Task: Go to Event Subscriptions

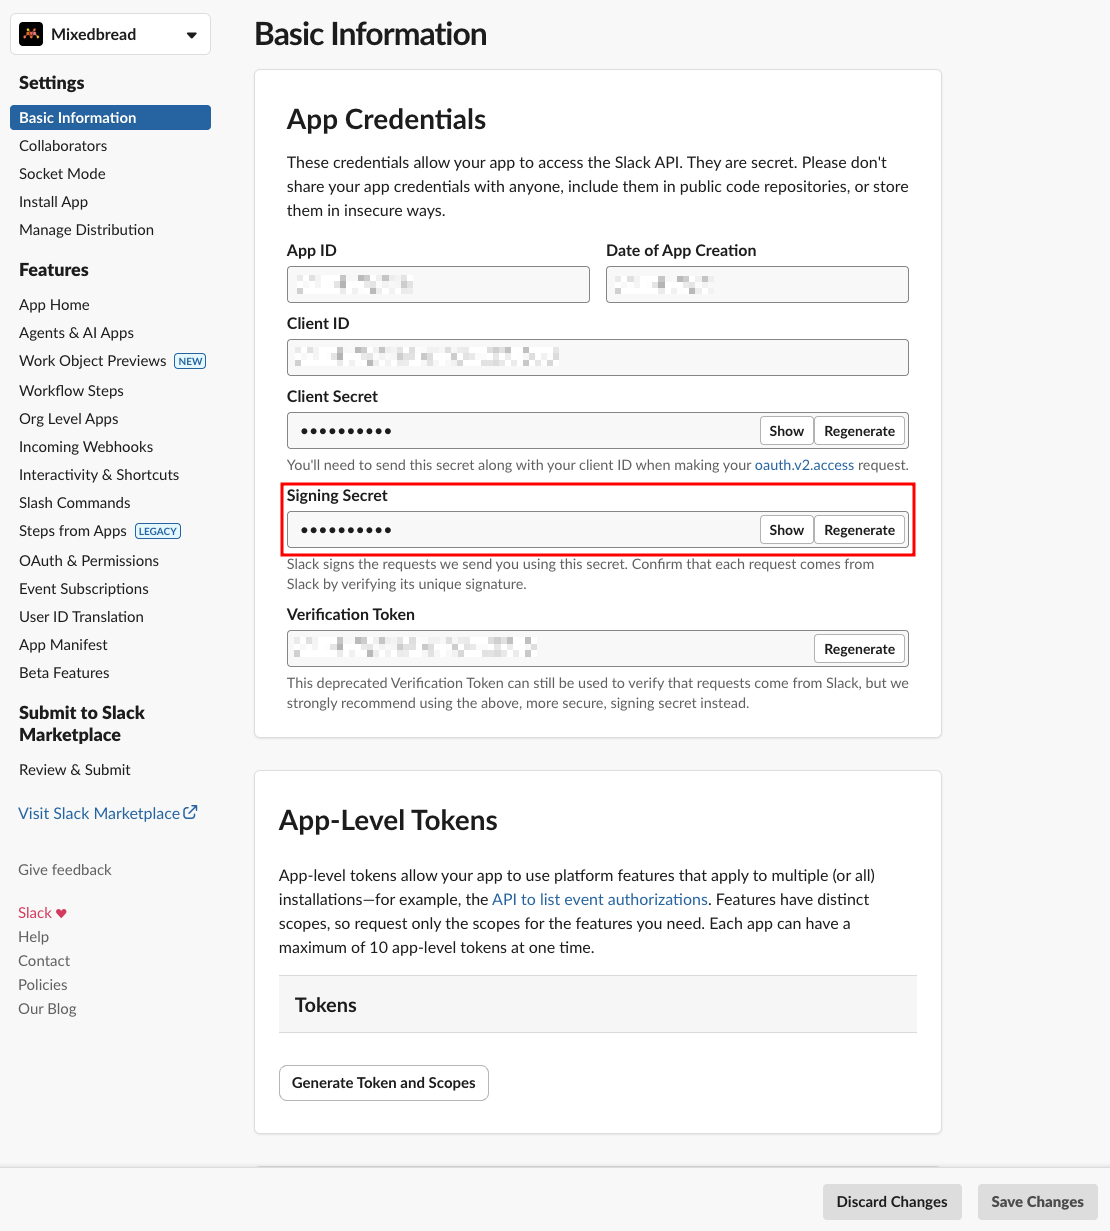Action: [83, 589]
